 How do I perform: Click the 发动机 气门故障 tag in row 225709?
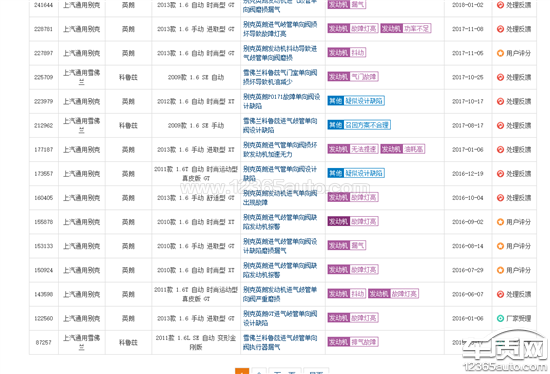pos(353,76)
